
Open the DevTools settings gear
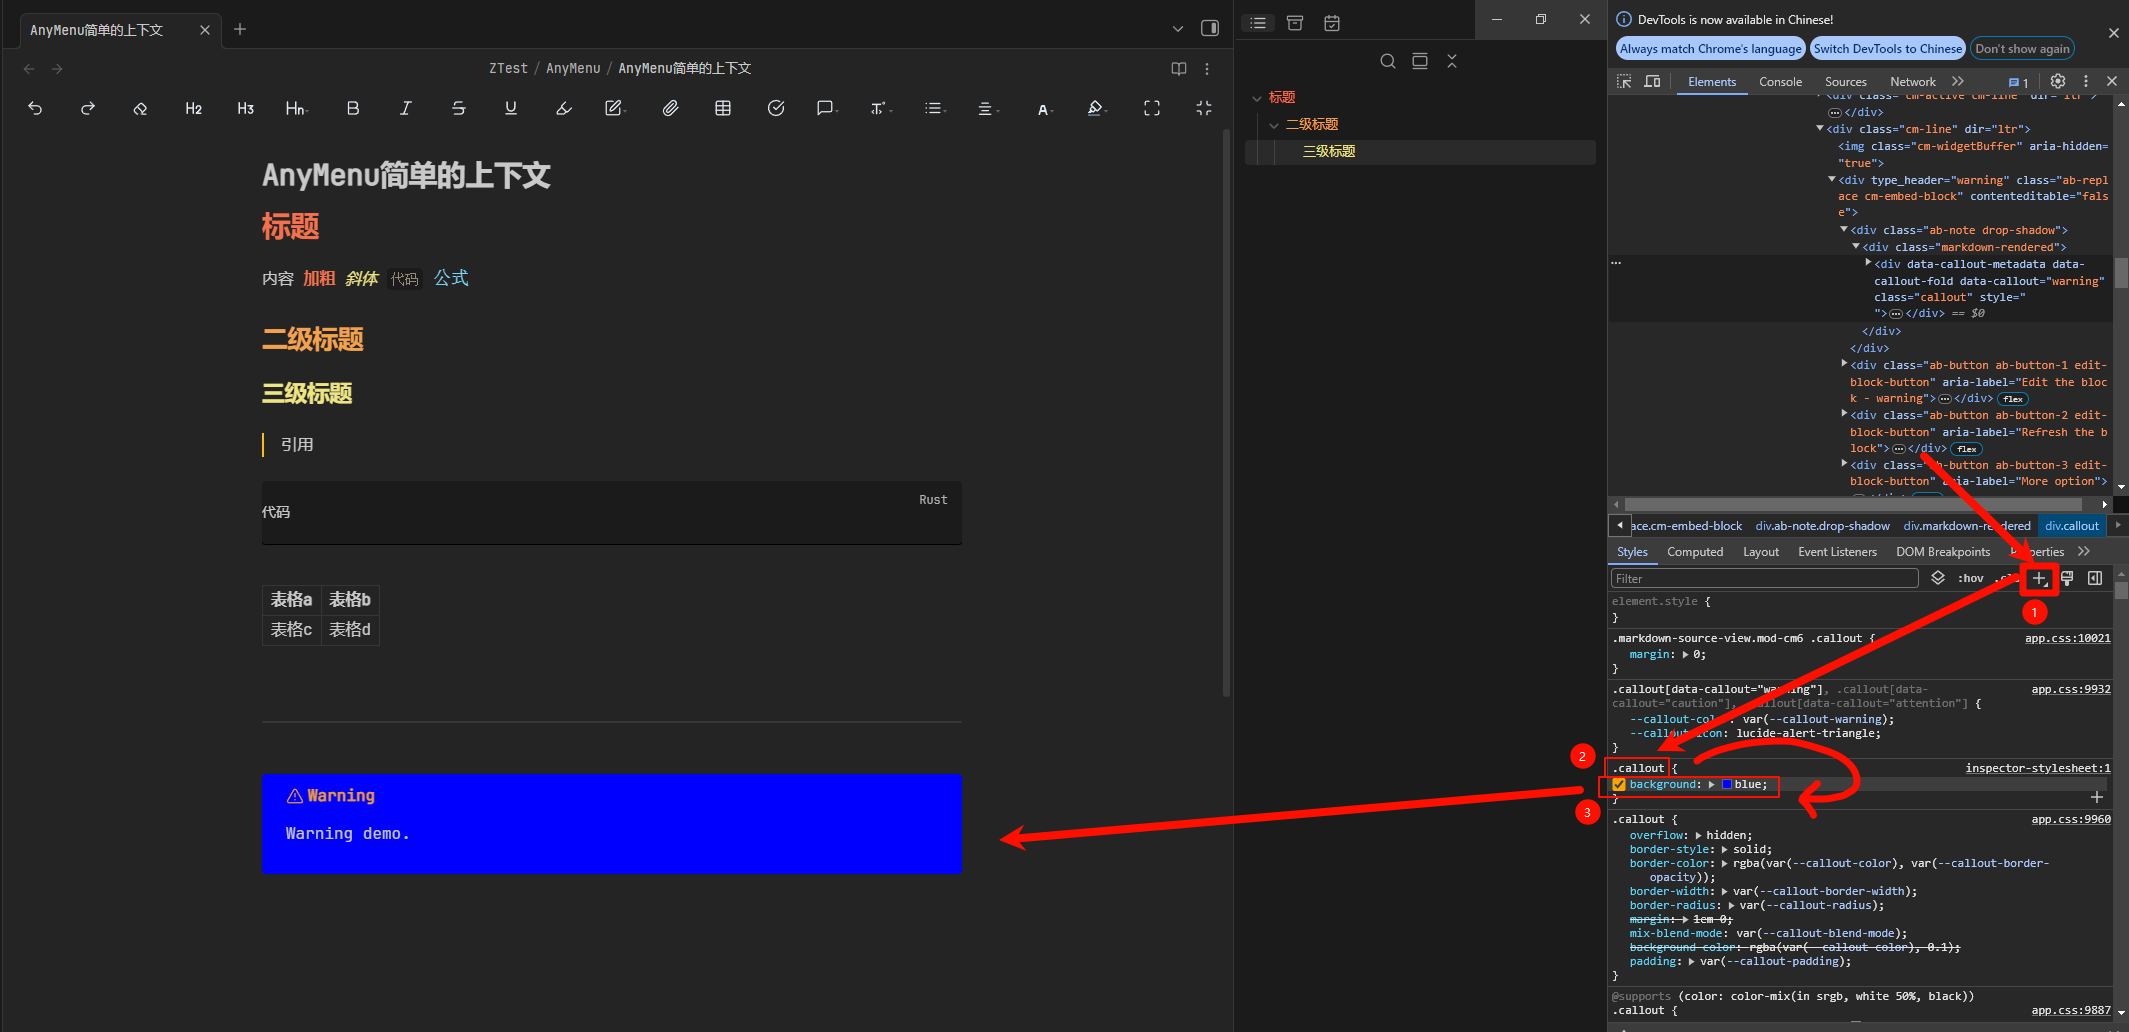click(2057, 81)
